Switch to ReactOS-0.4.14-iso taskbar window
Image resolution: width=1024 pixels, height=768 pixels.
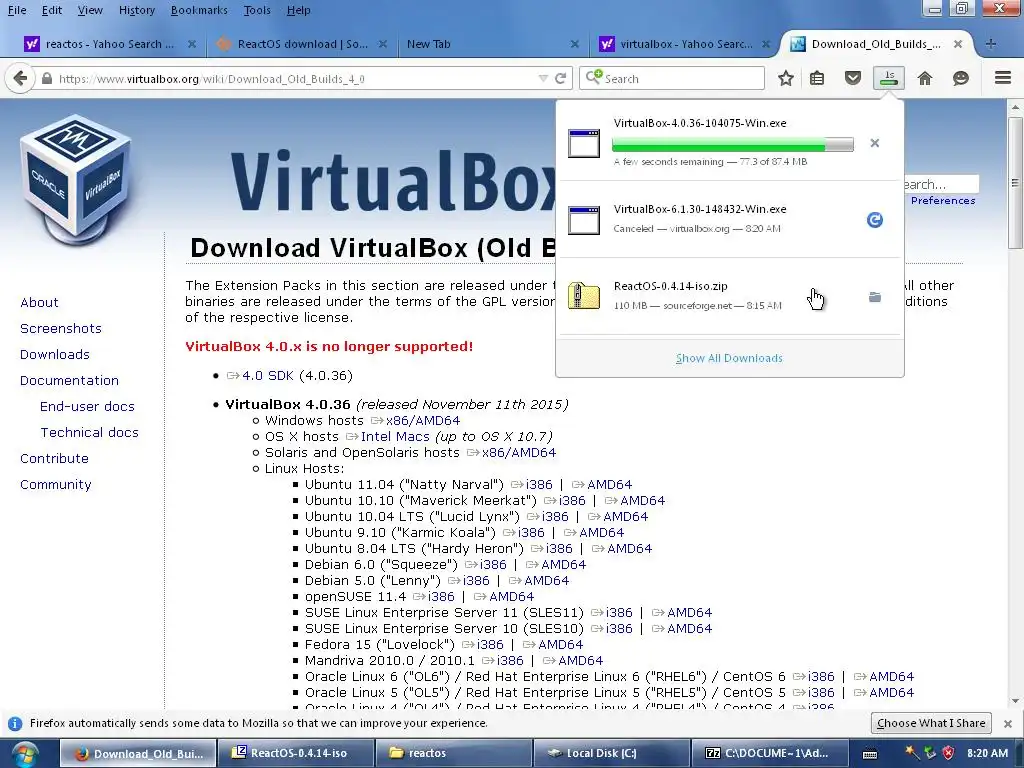(295, 754)
